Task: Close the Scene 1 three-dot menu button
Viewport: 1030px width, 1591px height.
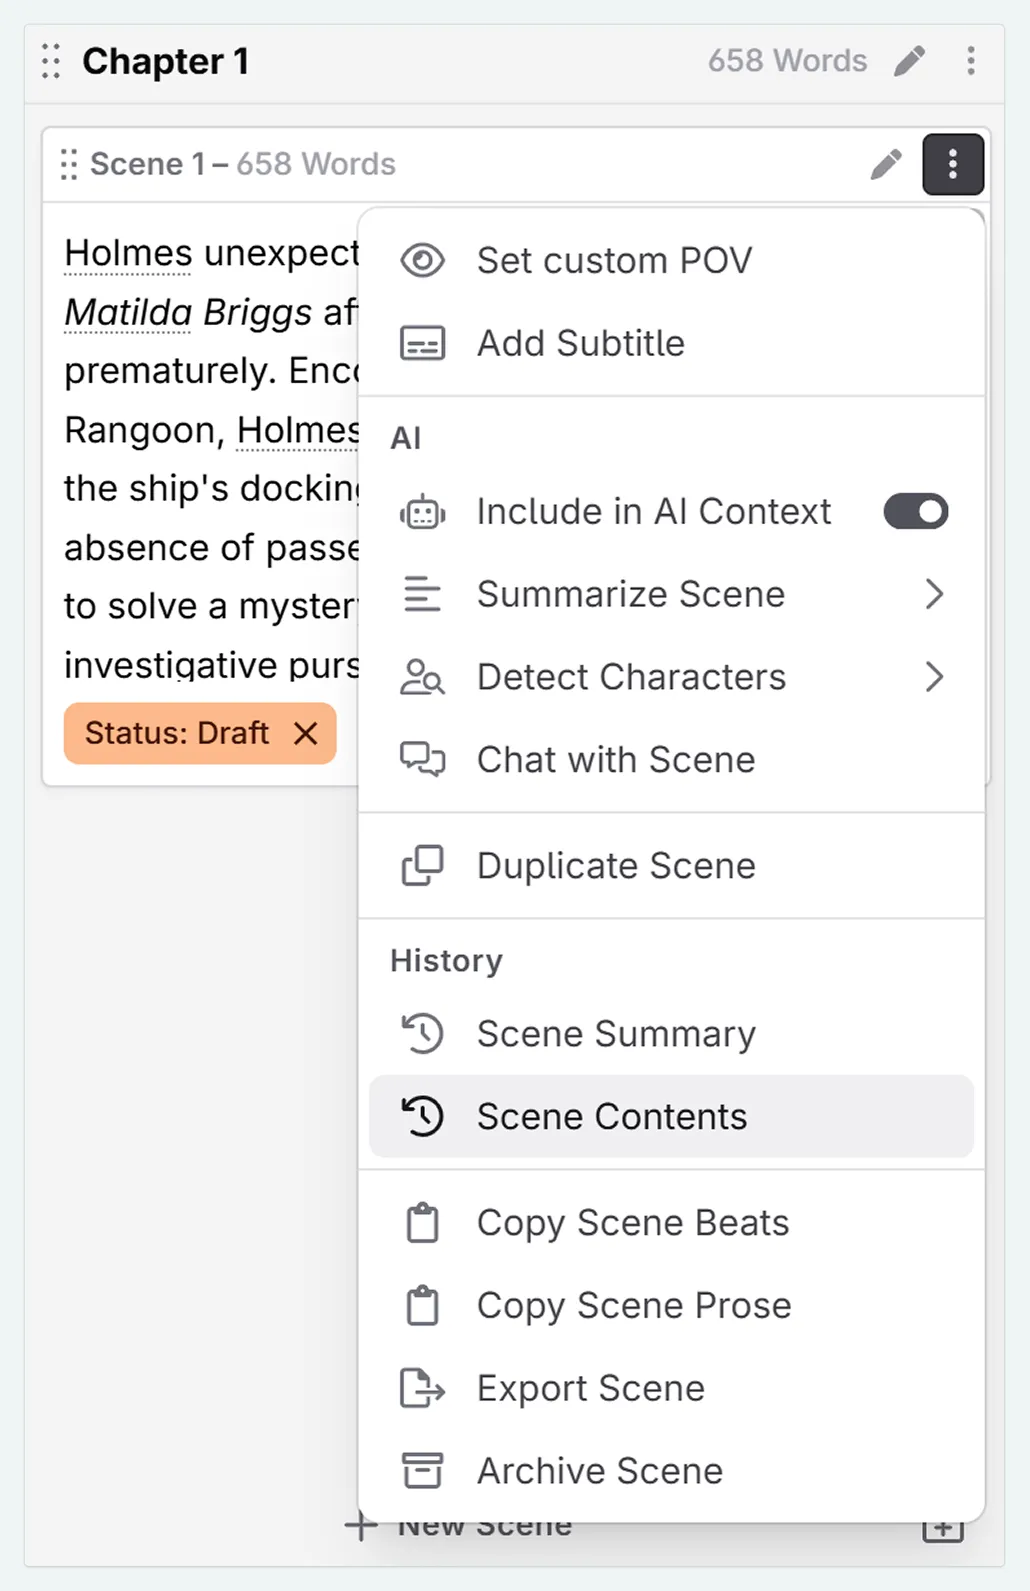Action: click(x=952, y=164)
